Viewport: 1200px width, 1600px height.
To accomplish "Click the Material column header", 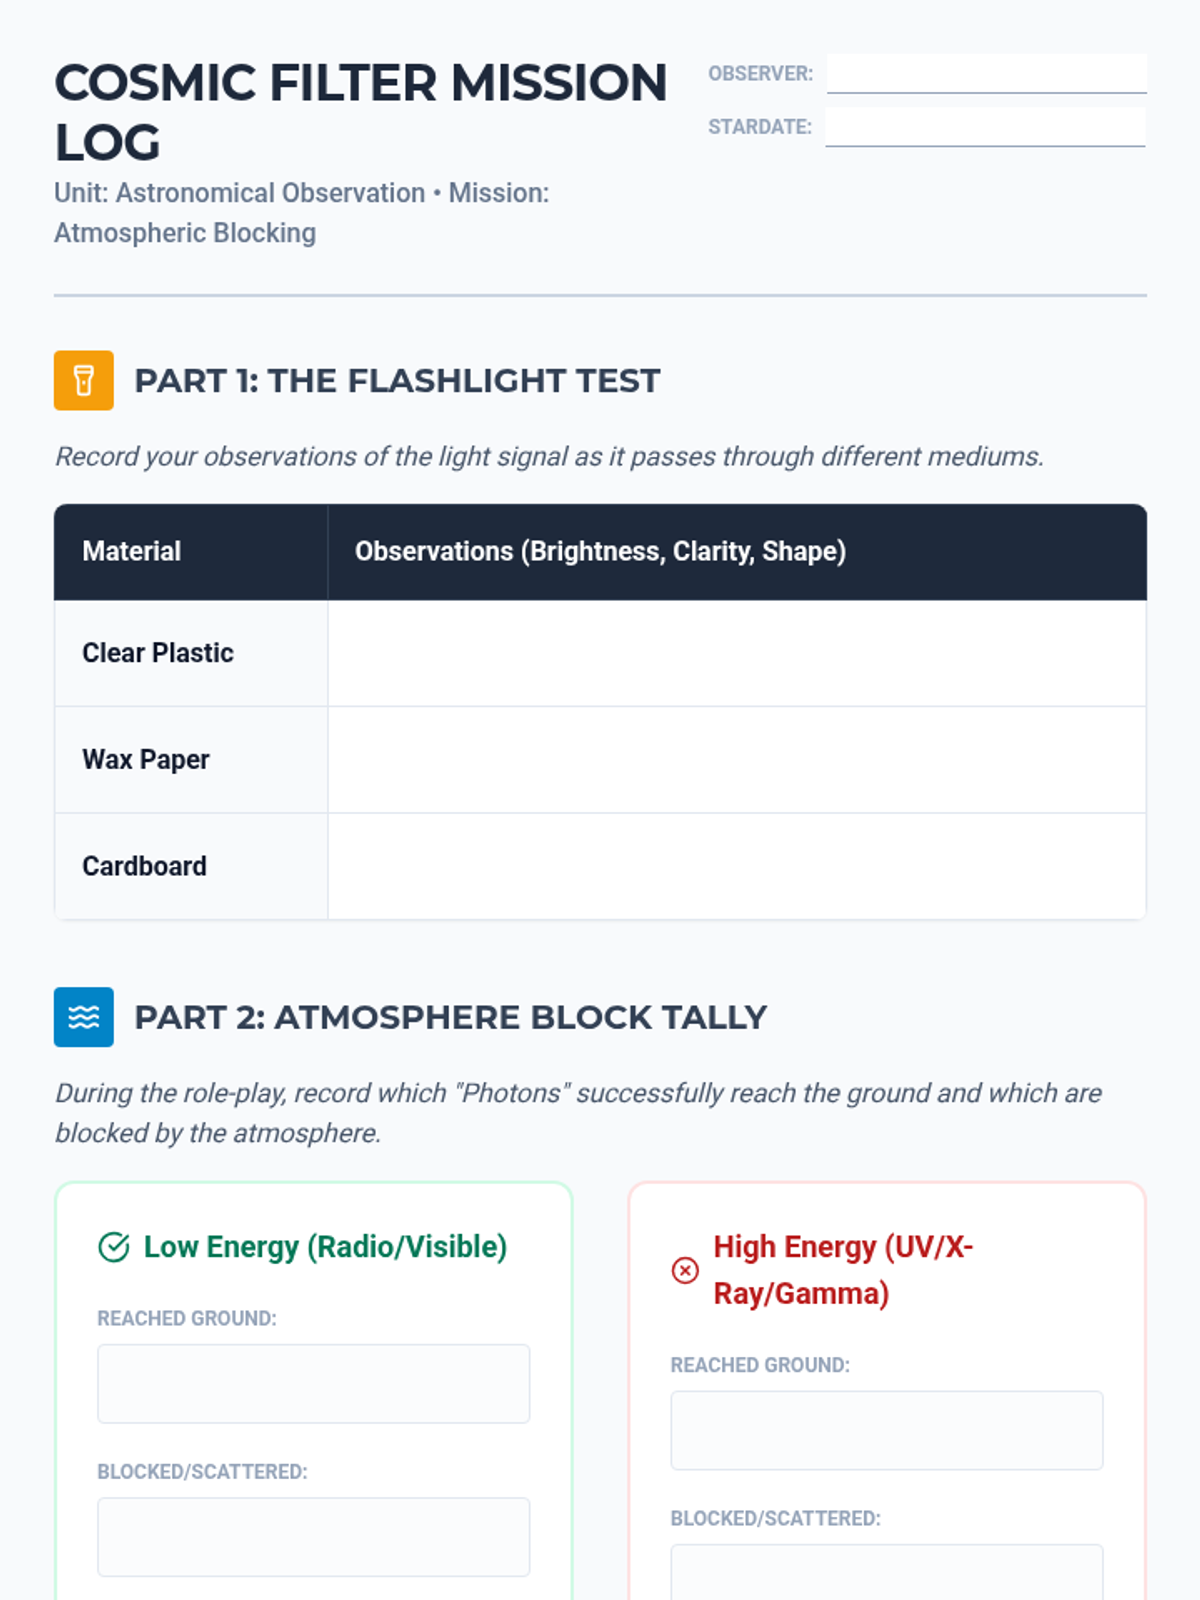I will 132,551.
